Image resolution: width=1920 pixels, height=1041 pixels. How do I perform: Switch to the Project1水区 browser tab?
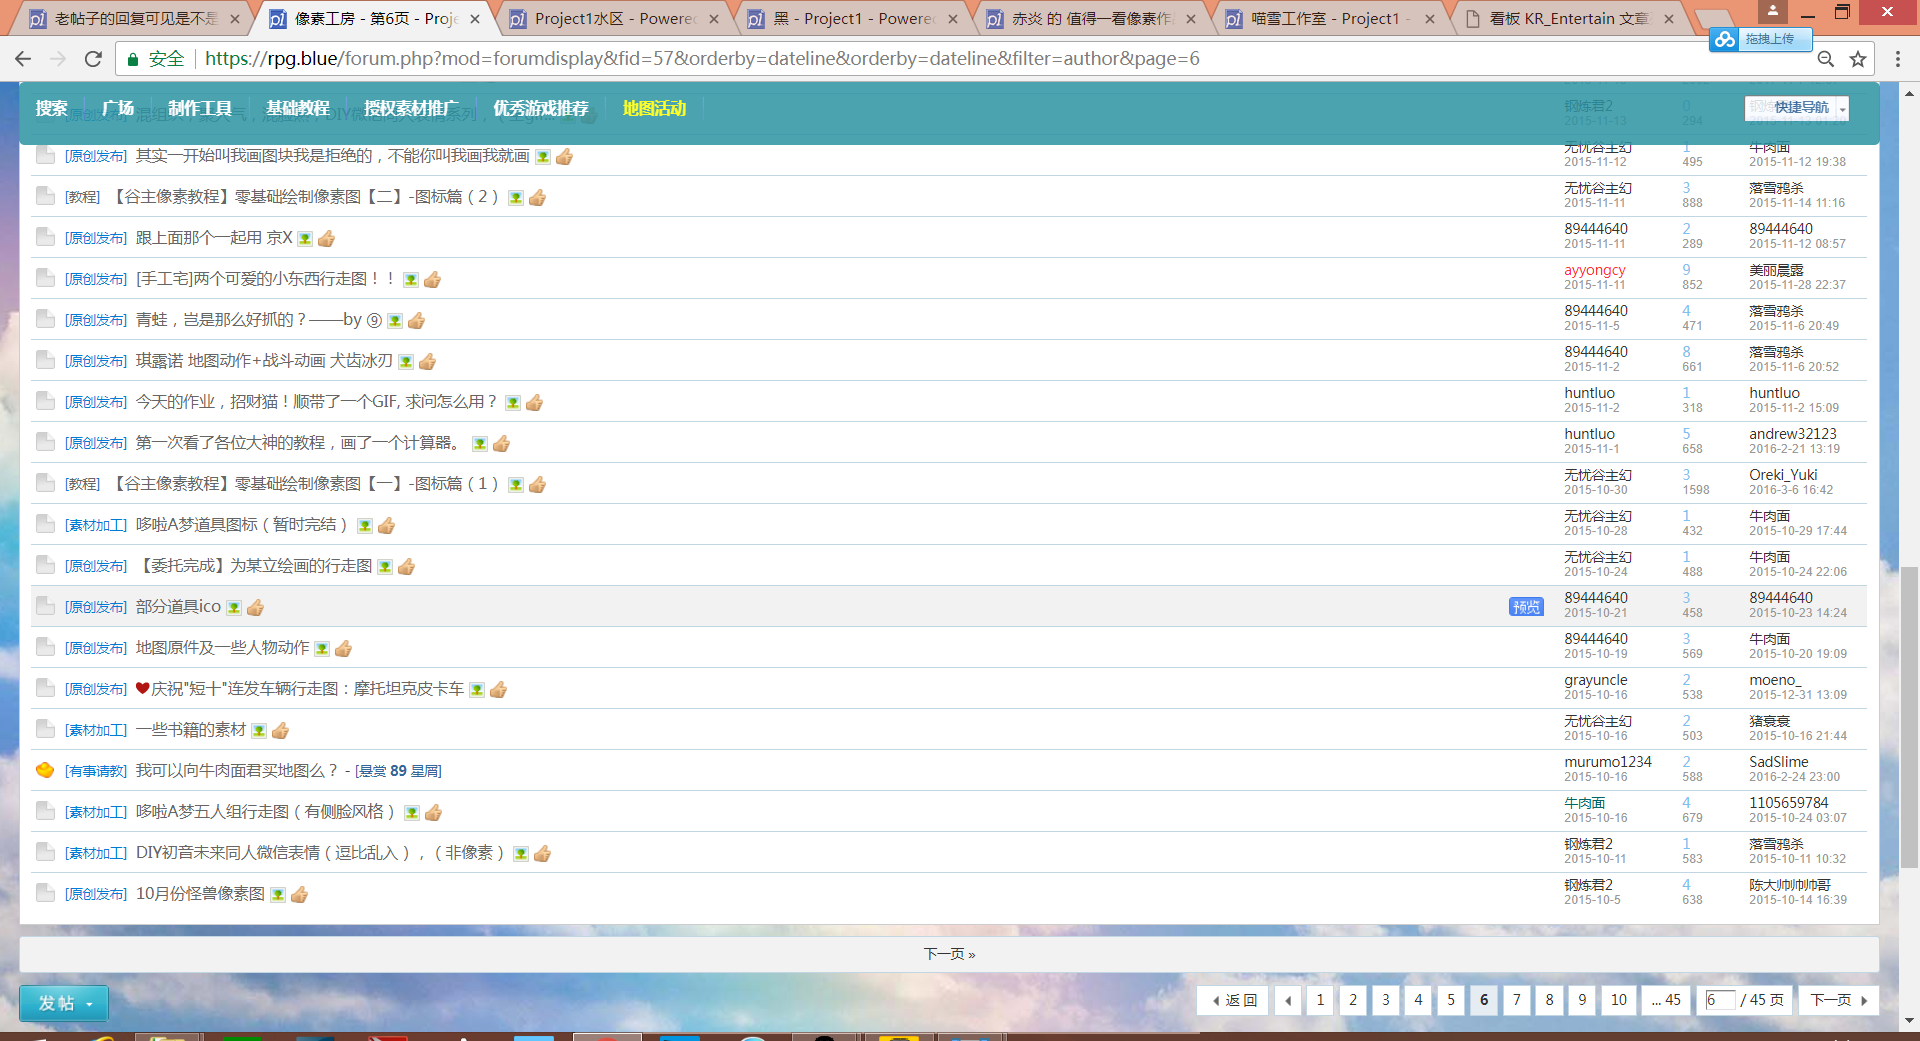click(x=615, y=18)
